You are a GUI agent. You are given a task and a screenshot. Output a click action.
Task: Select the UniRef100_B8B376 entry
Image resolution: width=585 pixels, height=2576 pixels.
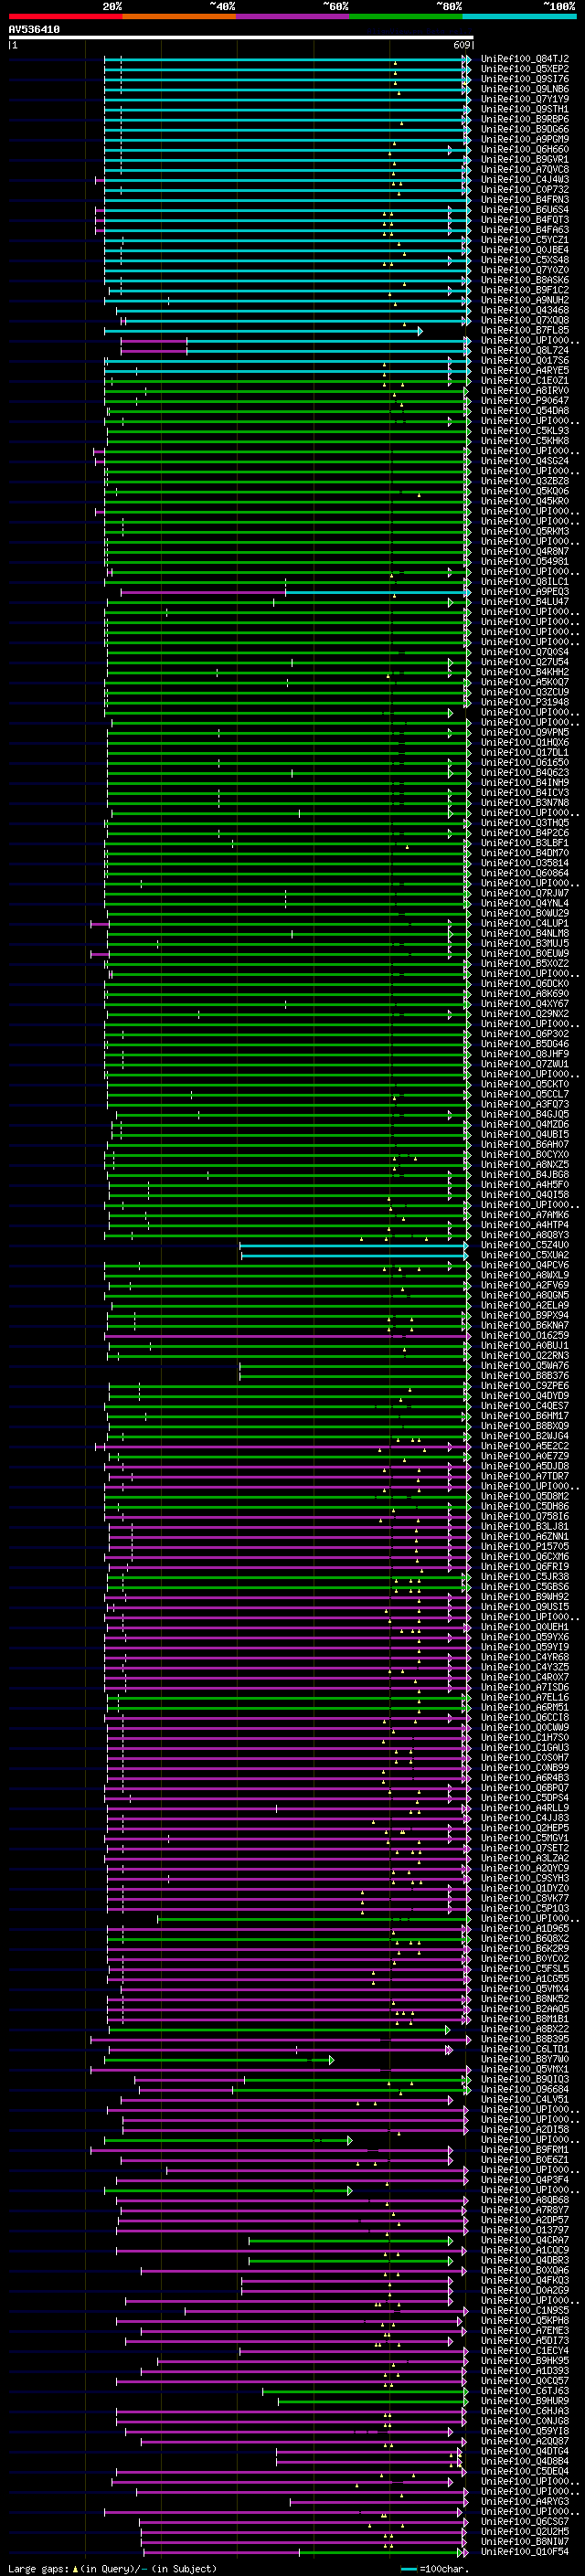click(x=525, y=1376)
